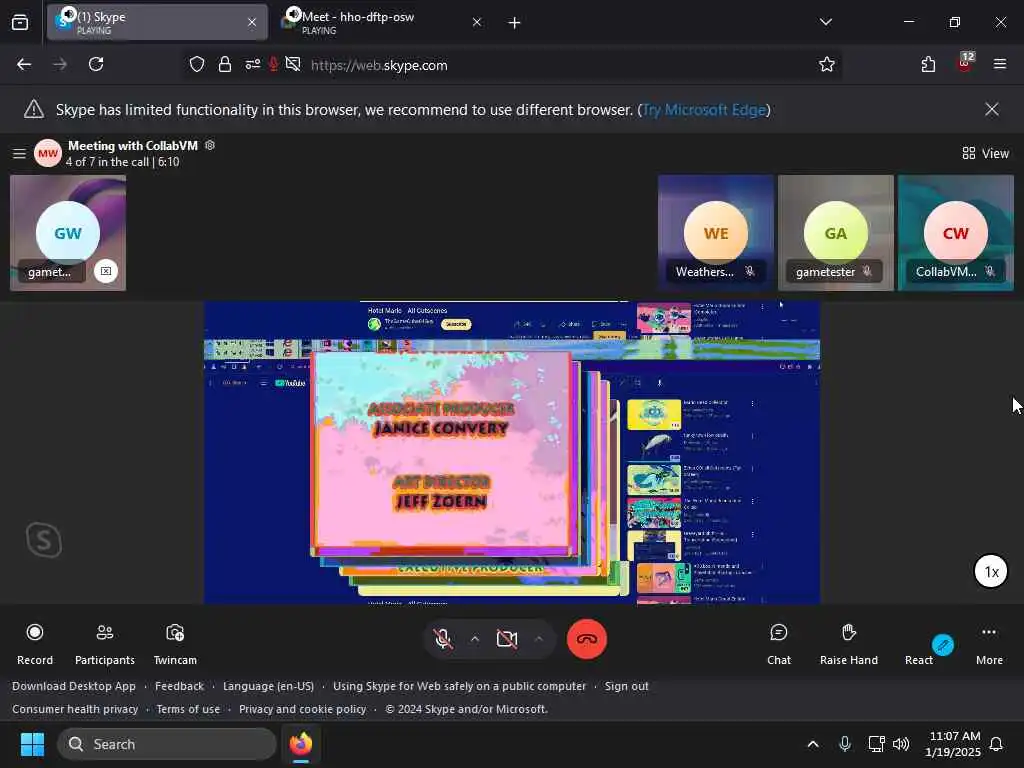Open Firefox View icon
Viewport: 1024px width, 768px height.
[x=20, y=23]
